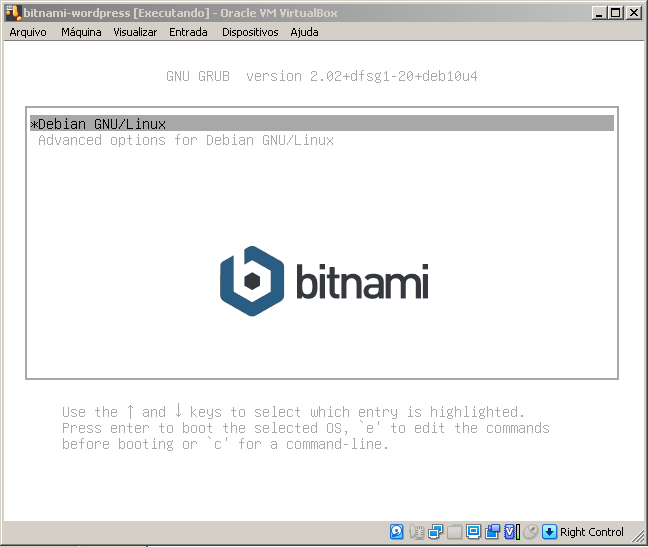
Task: Click the audio microphone status icon
Action: point(417,532)
